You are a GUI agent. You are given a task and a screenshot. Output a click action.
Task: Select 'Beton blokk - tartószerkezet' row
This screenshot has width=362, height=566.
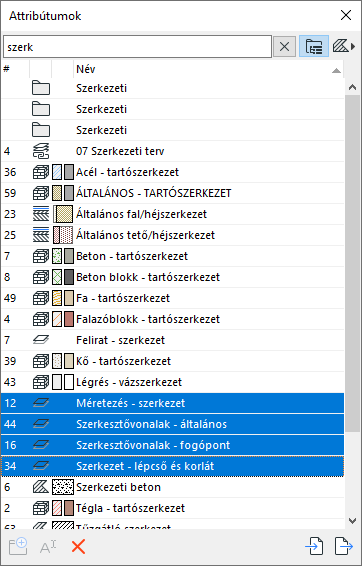173,277
